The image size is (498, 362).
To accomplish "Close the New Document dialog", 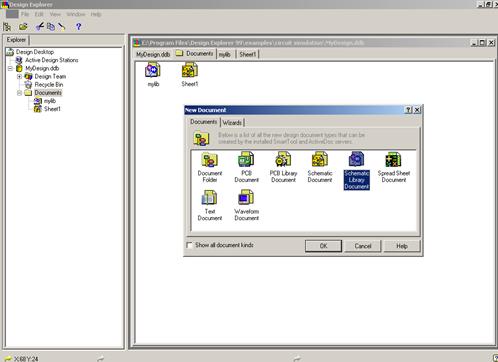I will click(x=417, y=110).
